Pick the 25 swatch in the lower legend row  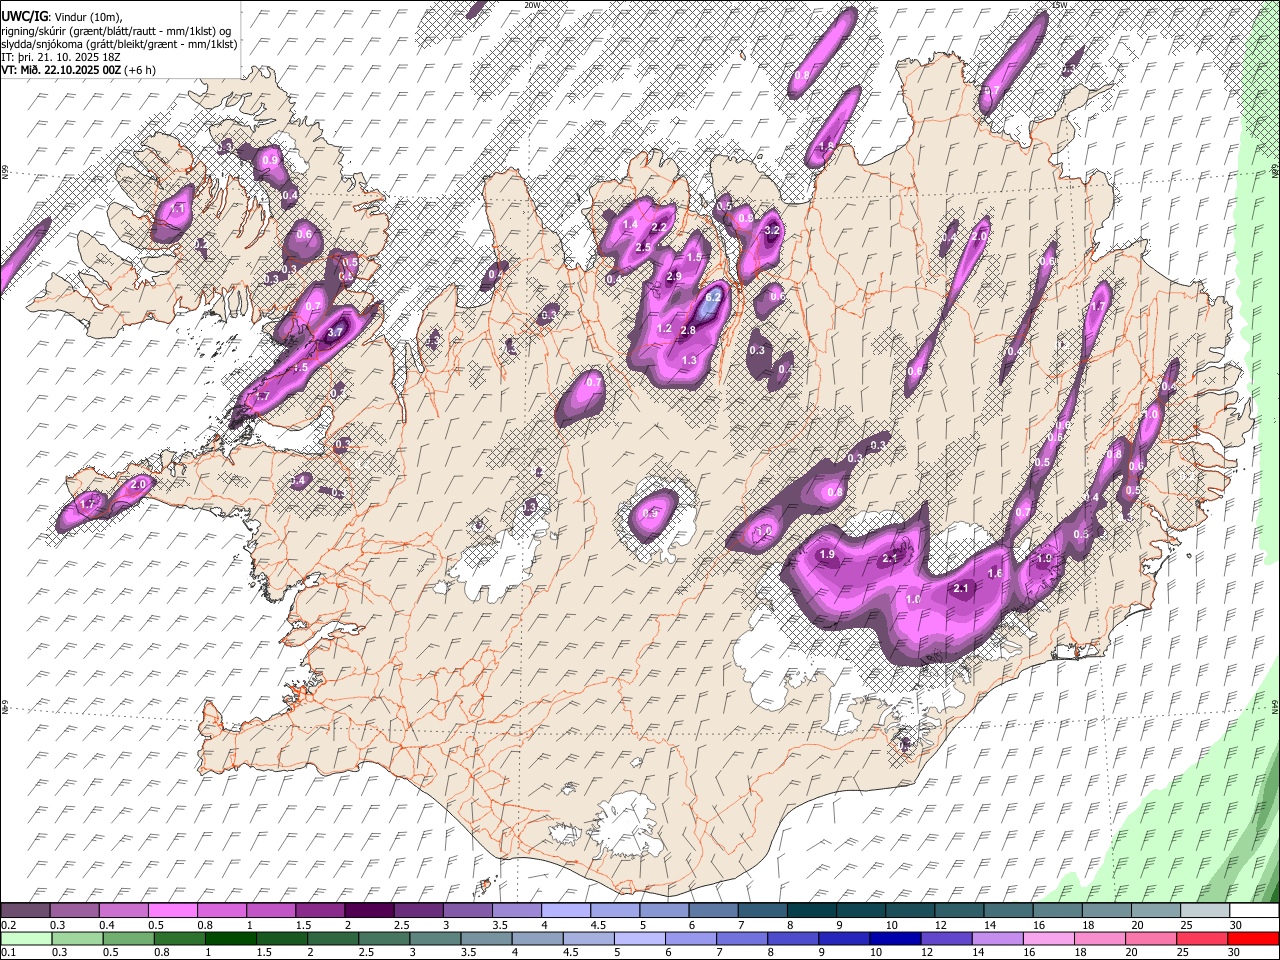pos(1202,939)
